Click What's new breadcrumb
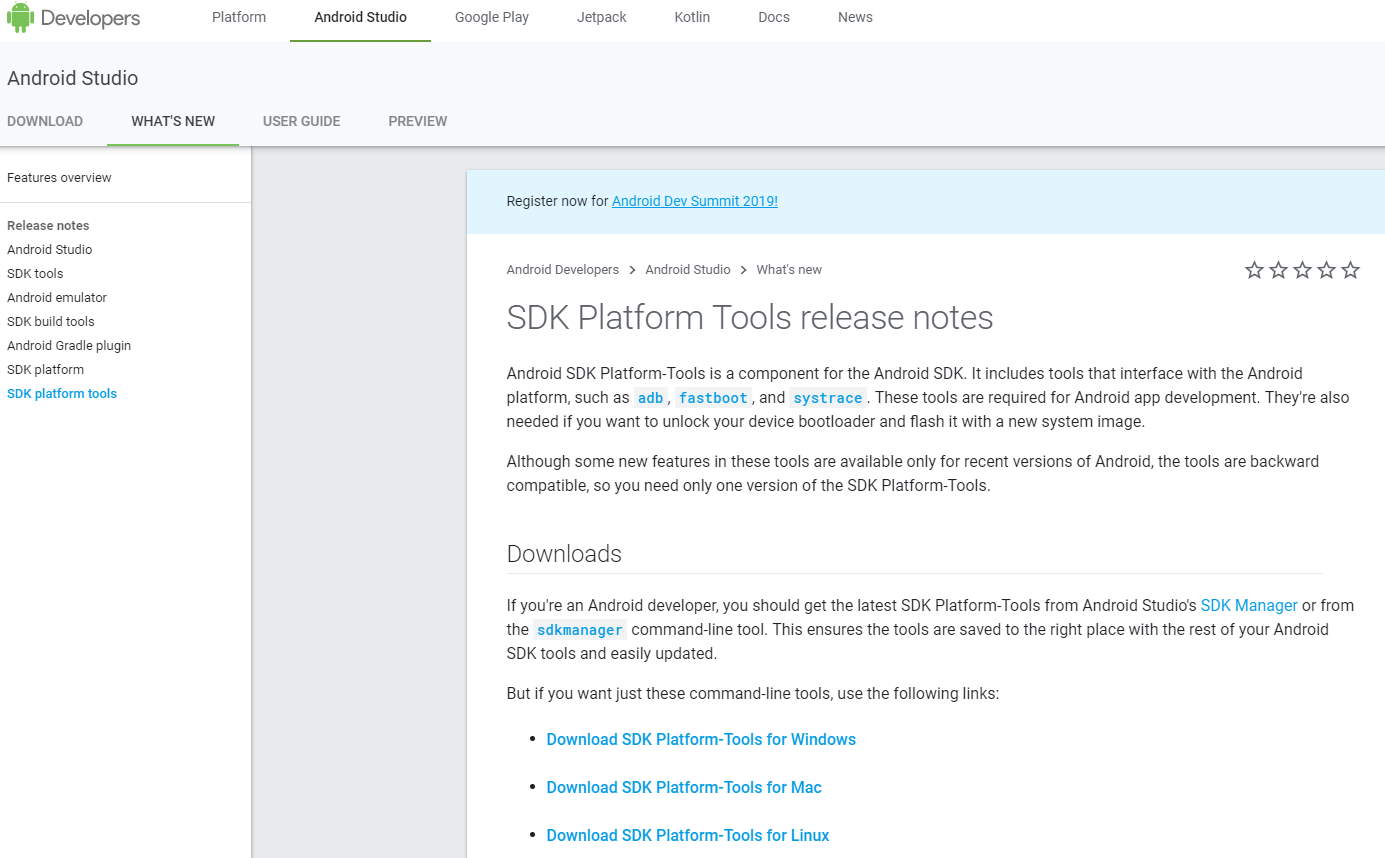The image size is (1385, 858). [x=789, y=270]
